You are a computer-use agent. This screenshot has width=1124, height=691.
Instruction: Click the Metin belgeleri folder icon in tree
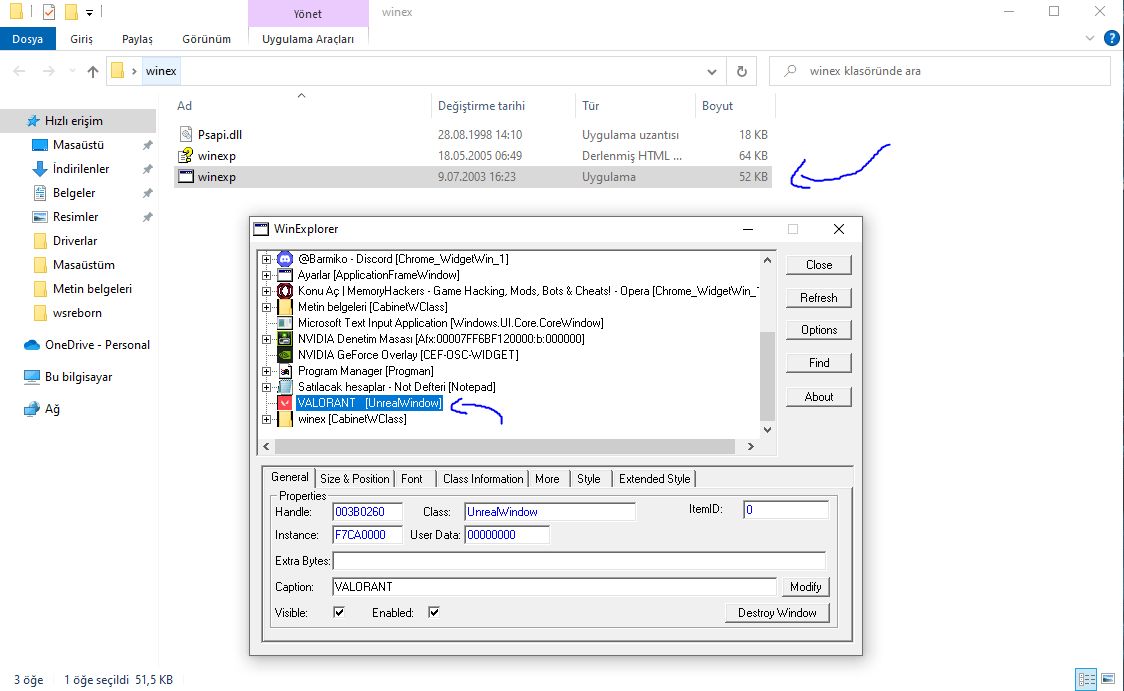tap(285, 307)
